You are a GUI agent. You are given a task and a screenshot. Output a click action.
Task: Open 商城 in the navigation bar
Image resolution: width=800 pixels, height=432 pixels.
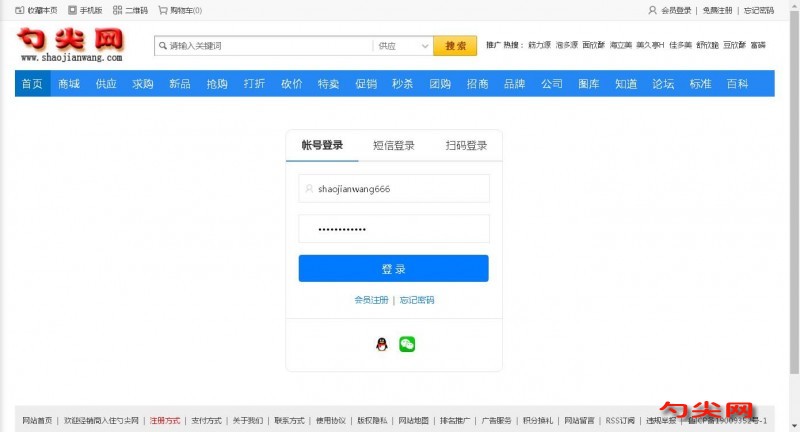coord(69,84)
